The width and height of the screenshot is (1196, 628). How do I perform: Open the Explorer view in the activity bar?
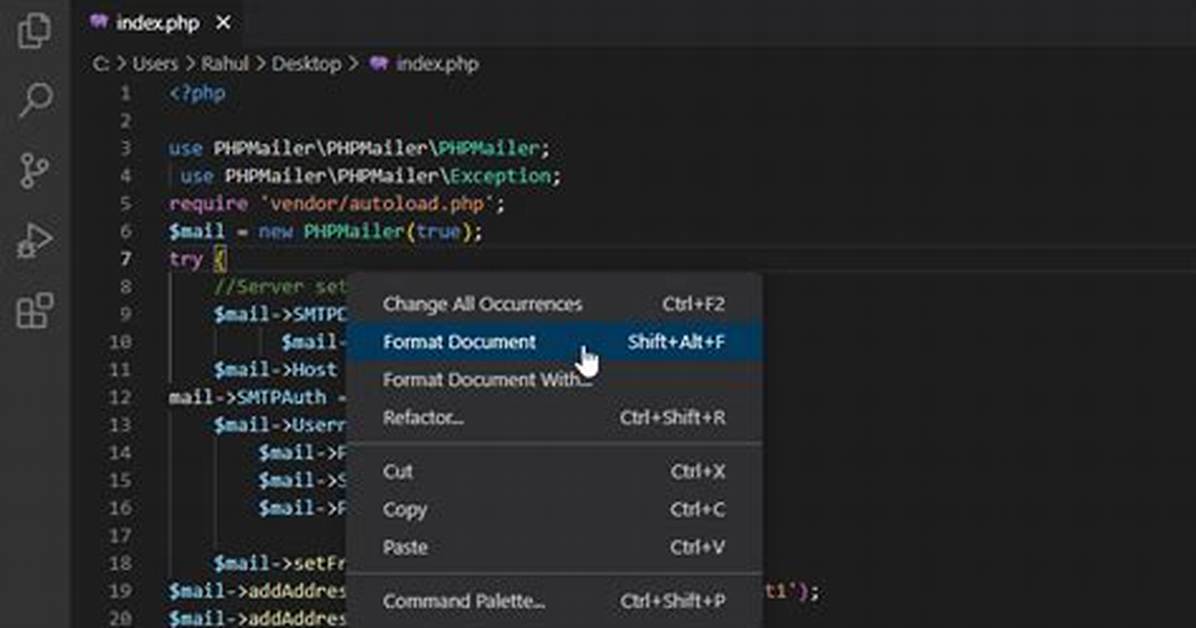[x=34, y=31]
